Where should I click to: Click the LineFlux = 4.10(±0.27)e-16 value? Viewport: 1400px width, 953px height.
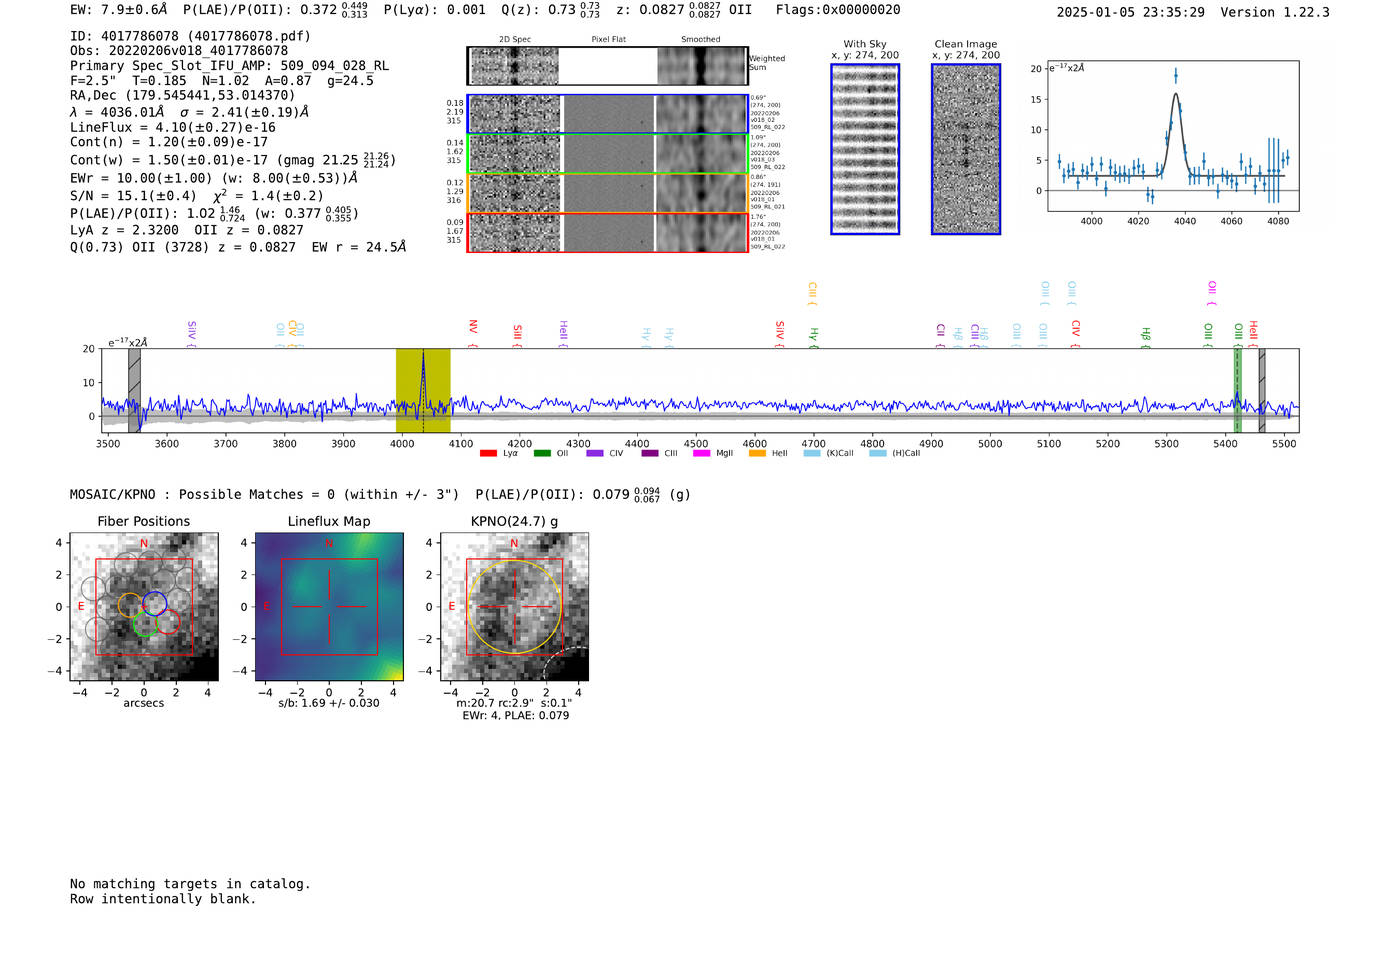point(173,128)
